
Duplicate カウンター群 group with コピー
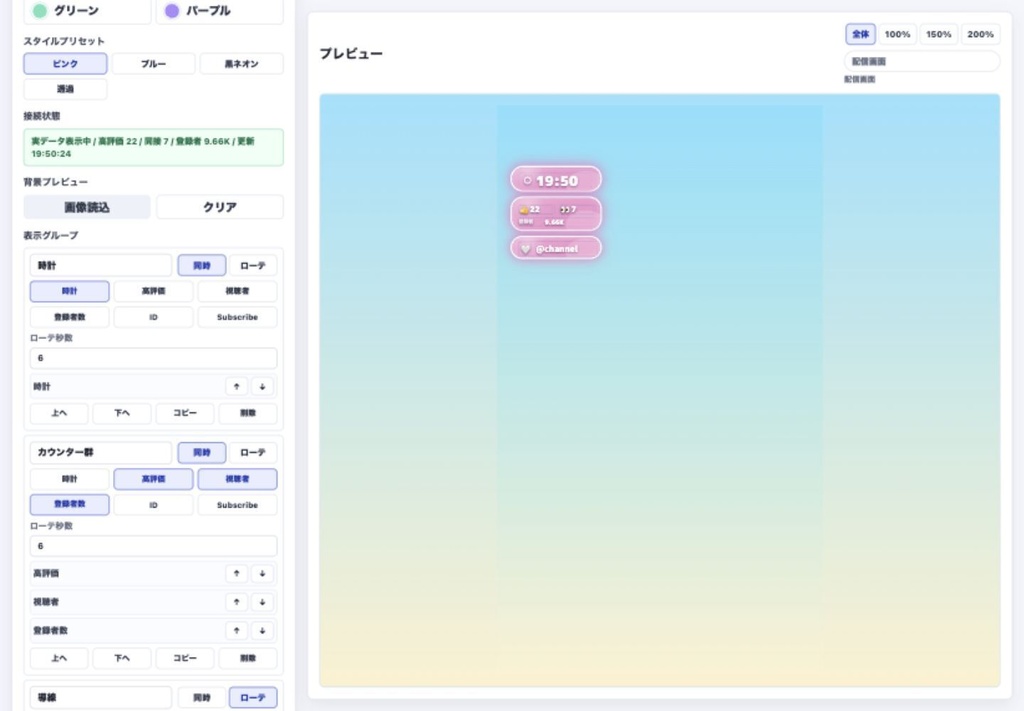point(185,658)
